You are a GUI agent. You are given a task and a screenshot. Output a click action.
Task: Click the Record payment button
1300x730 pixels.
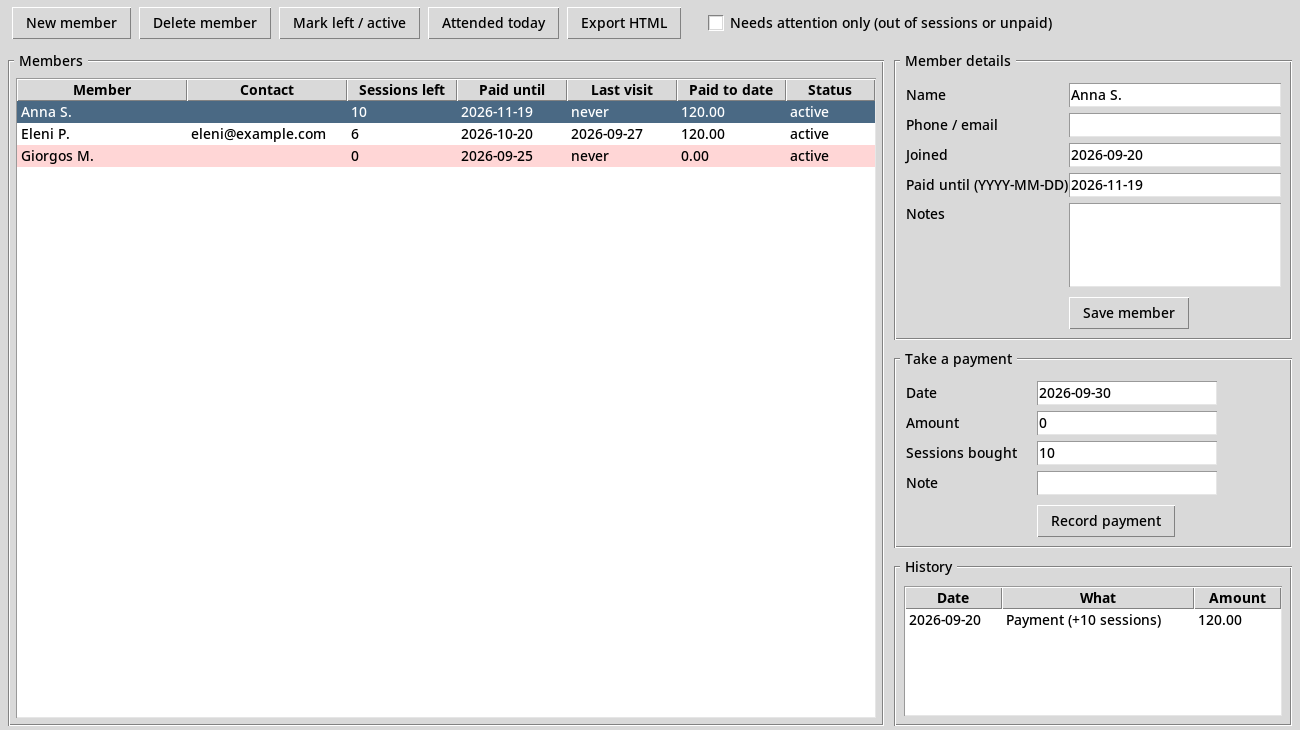[1106, 521]
